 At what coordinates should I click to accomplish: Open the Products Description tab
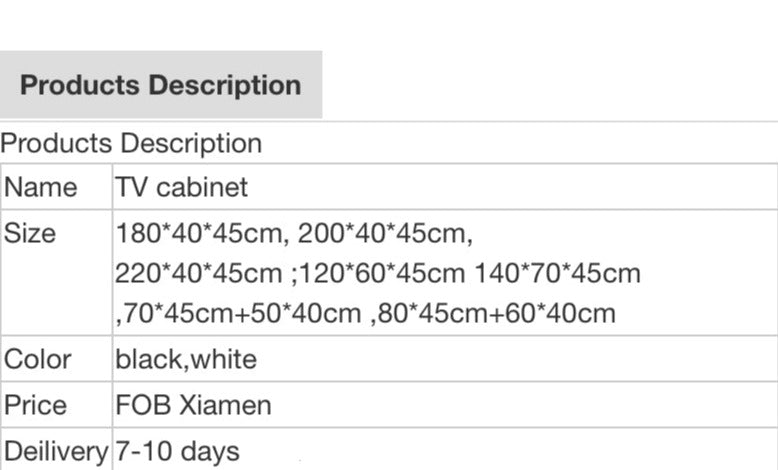tap(160, 85)
